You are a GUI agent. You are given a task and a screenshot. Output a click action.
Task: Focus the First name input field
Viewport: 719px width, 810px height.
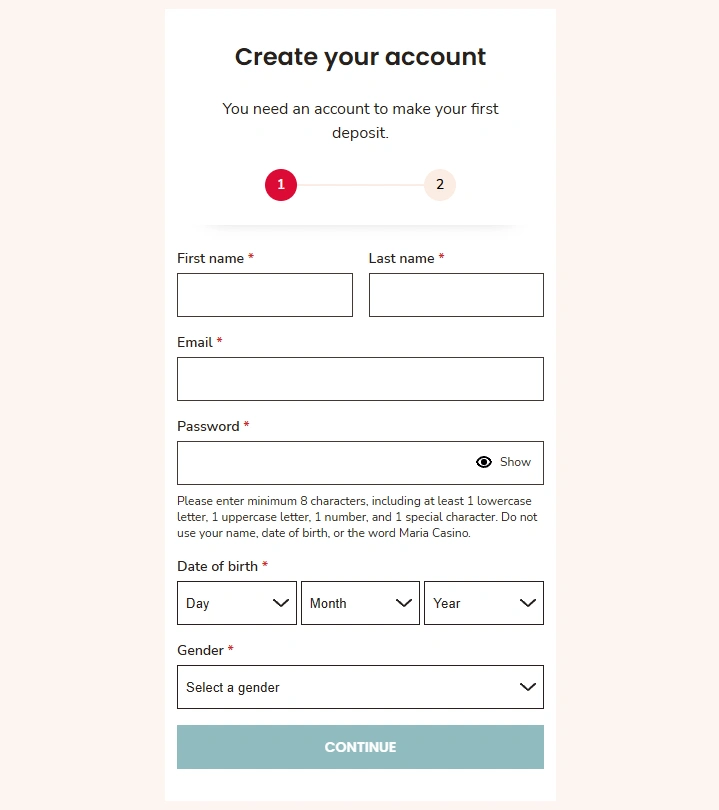click(265, 295)
